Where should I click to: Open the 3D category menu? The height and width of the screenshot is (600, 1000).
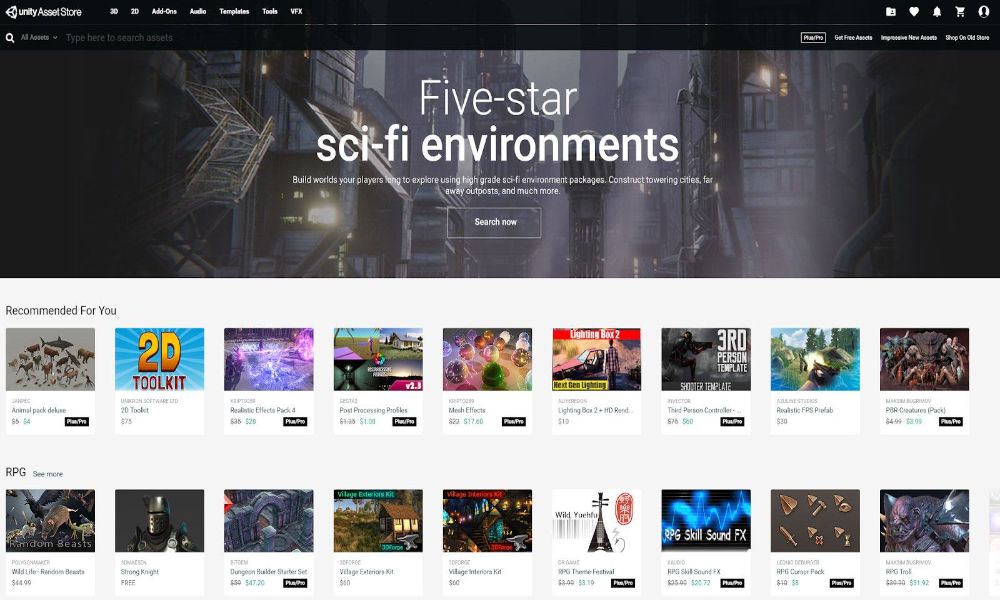pos(112,11)
